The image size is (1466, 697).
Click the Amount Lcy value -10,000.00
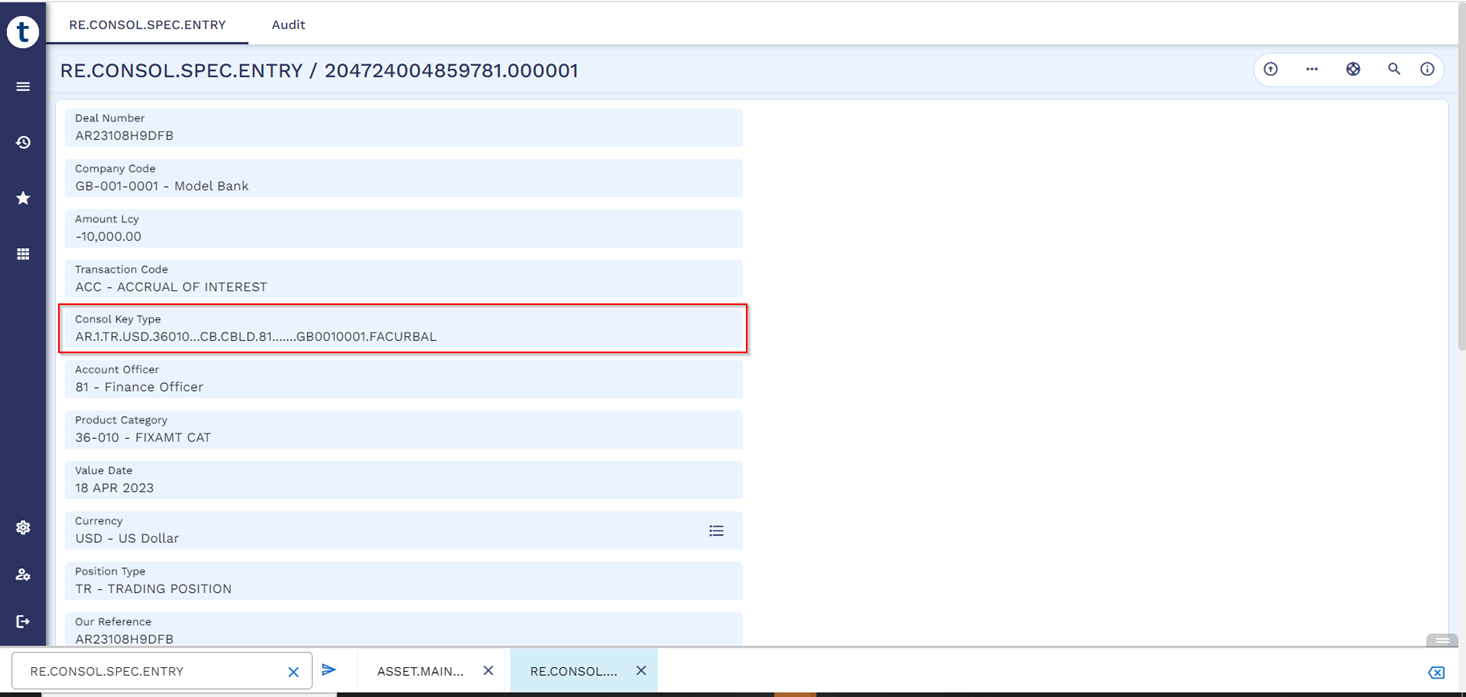click(x=108, y=237)
